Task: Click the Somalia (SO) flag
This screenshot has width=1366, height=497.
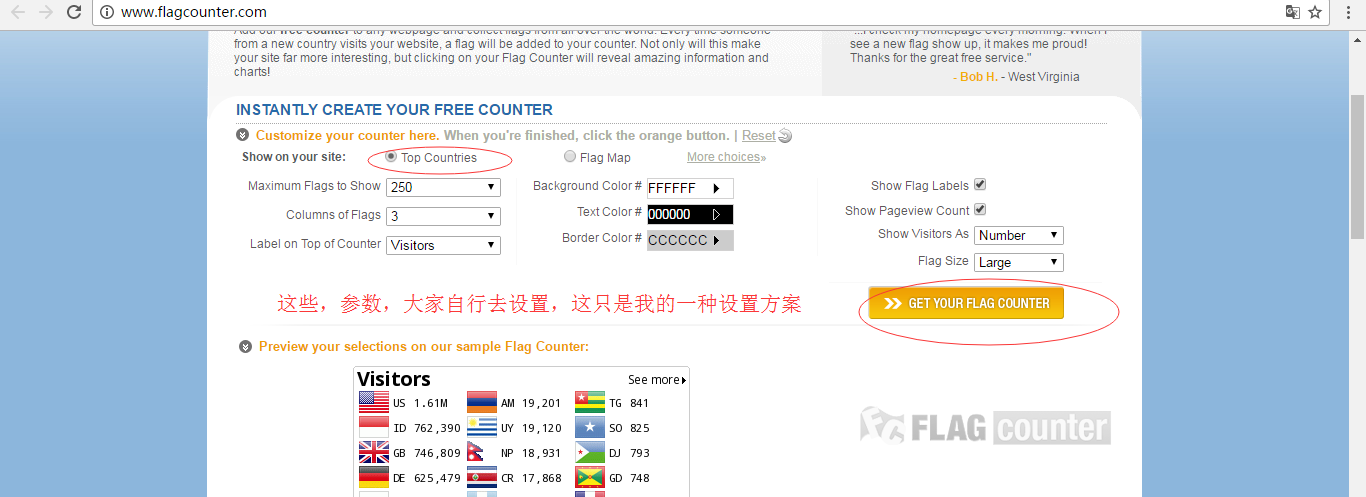Action: (590, 428)
